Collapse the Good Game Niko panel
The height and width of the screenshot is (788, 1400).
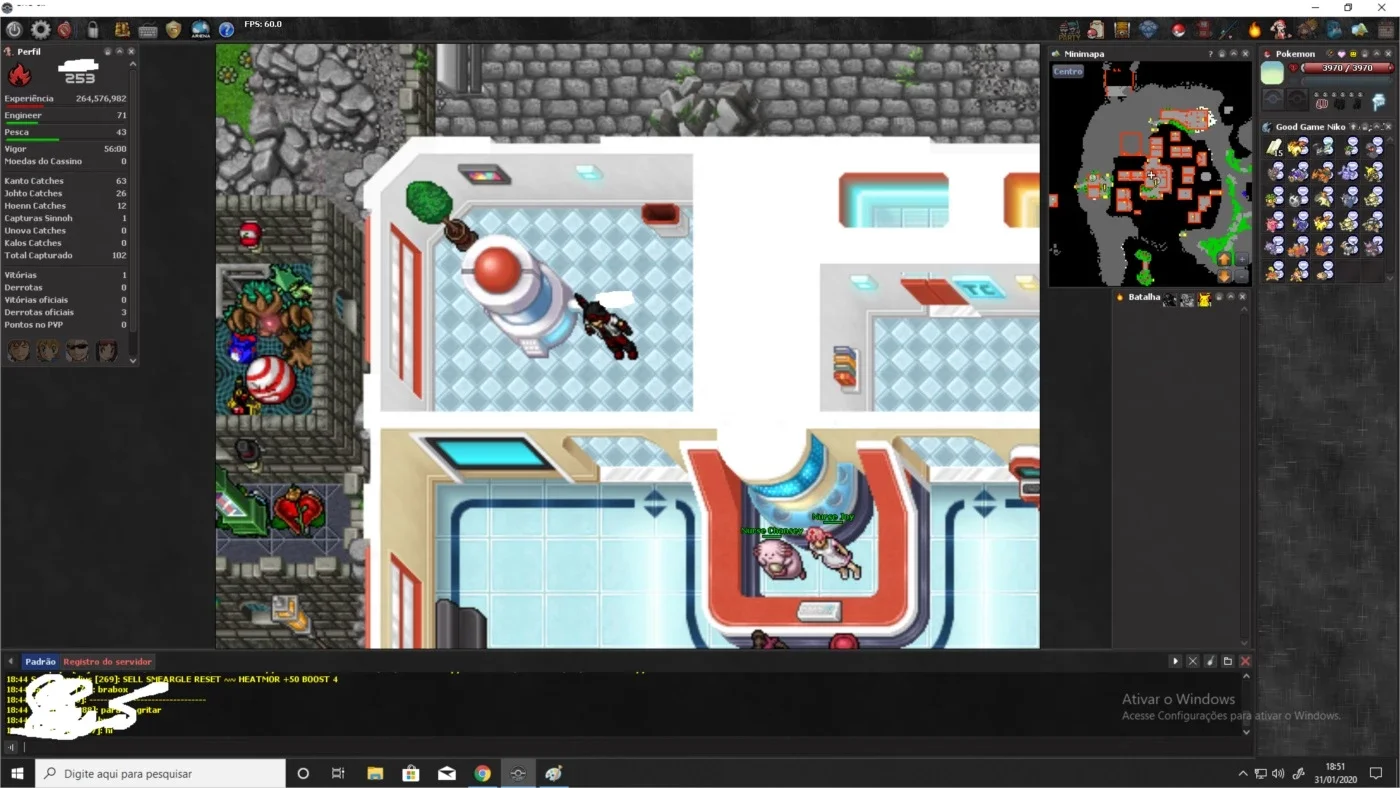pyautogui.click(x=1377, y=127)
